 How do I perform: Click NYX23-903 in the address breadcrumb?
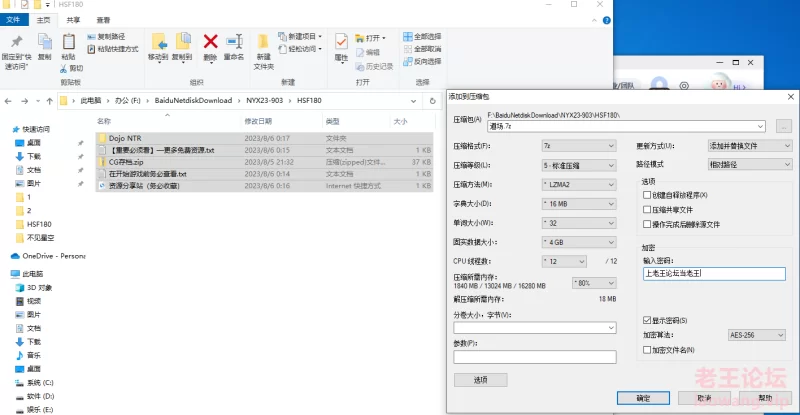click(x=264, y=101)
